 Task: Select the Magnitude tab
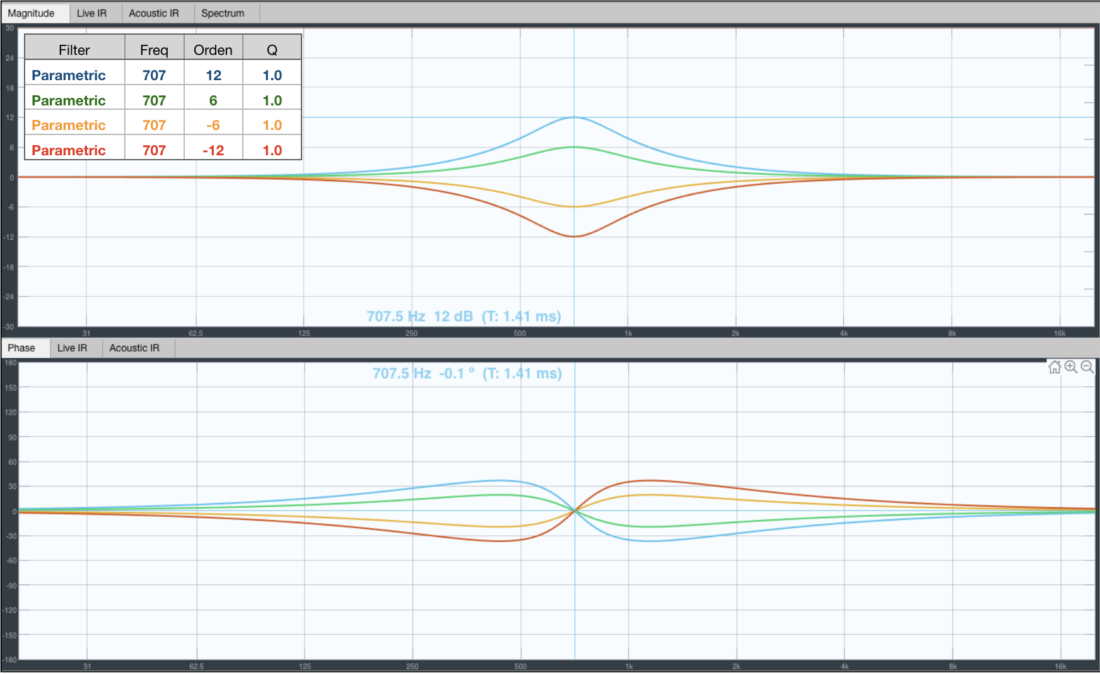coord(33,13)
